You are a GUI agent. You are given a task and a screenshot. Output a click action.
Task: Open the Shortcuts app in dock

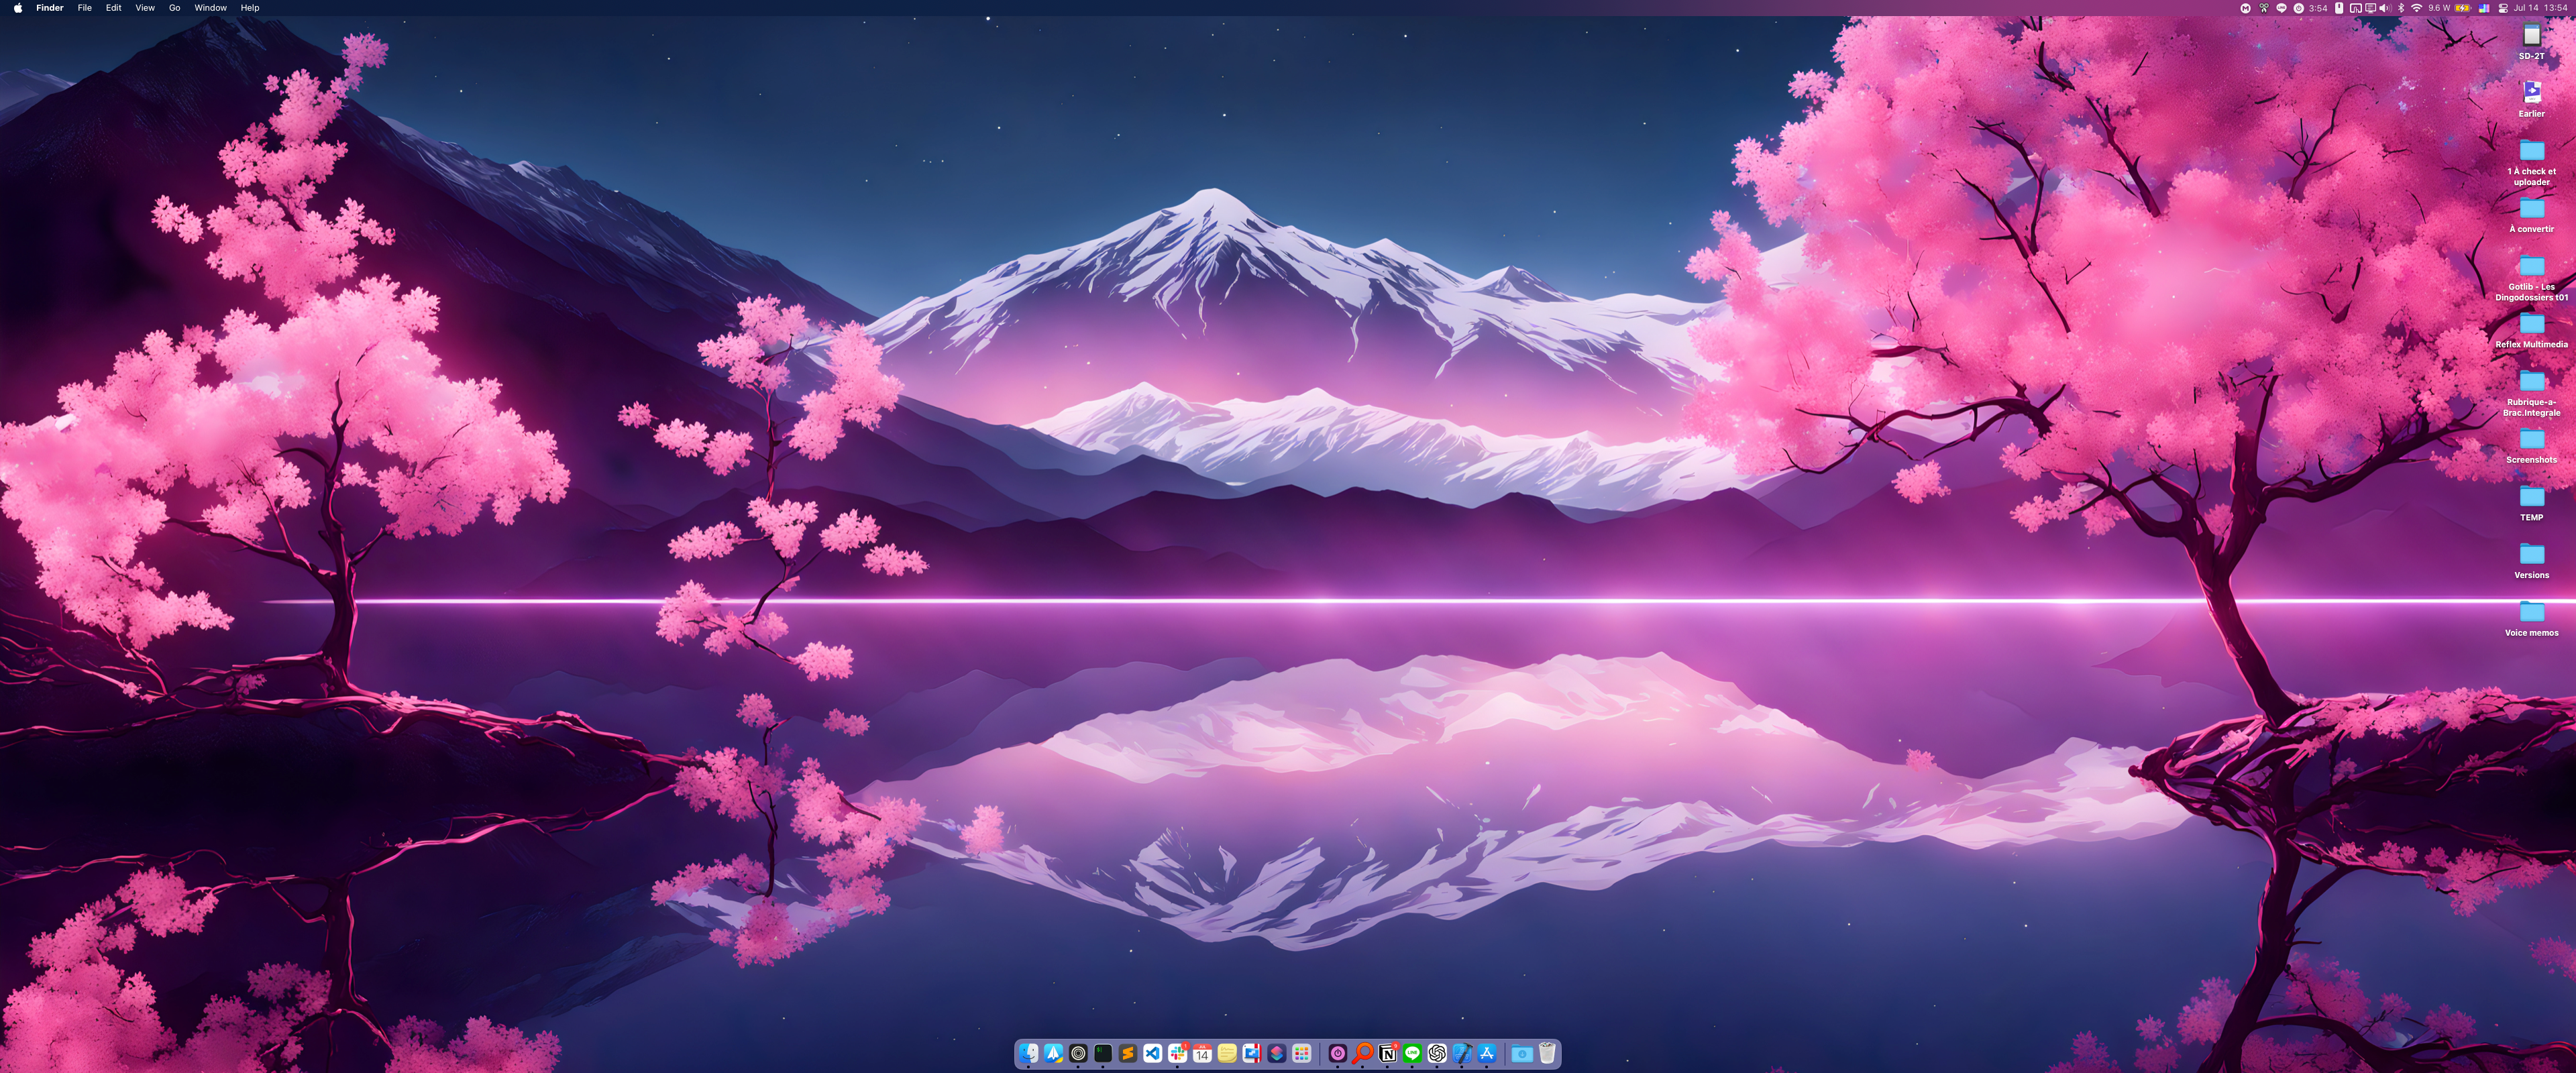[1277, 1053]
